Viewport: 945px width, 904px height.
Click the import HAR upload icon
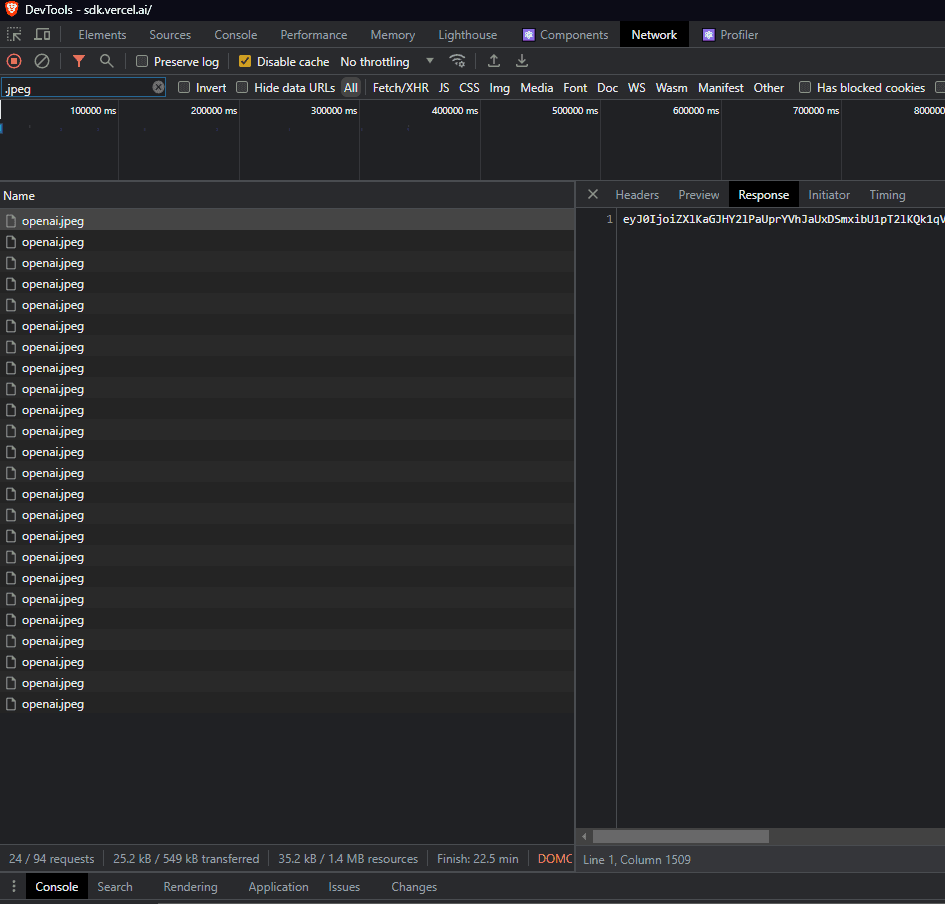494,61
